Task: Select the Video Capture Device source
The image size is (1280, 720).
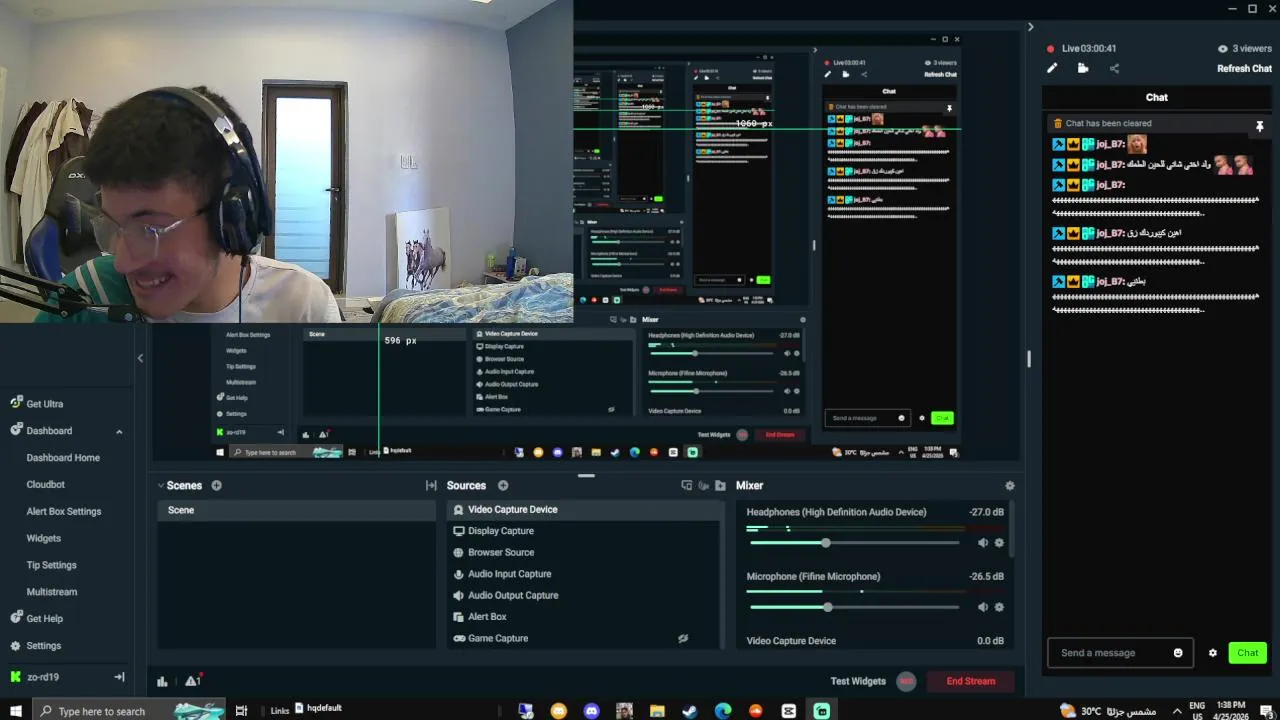Action: (584, 510)
